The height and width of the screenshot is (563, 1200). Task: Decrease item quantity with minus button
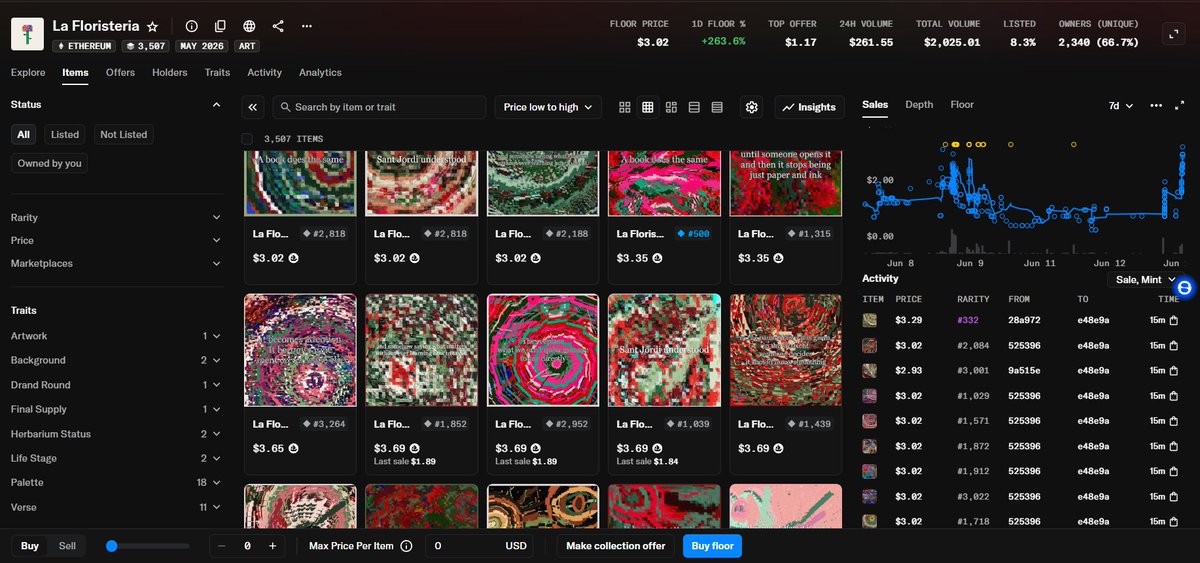221,546
